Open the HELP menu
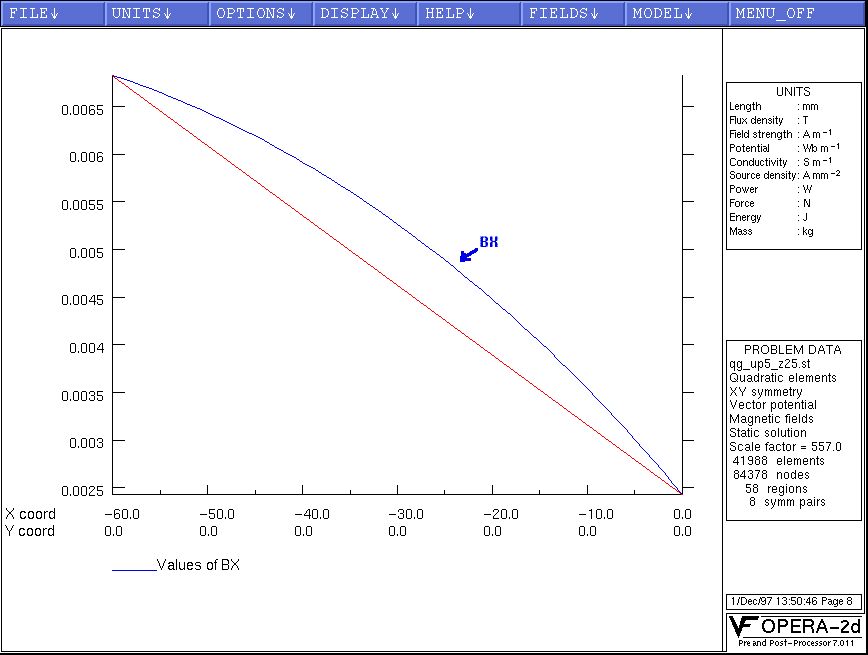This screenshot has height=655, width=868. [x=469, y=13]
